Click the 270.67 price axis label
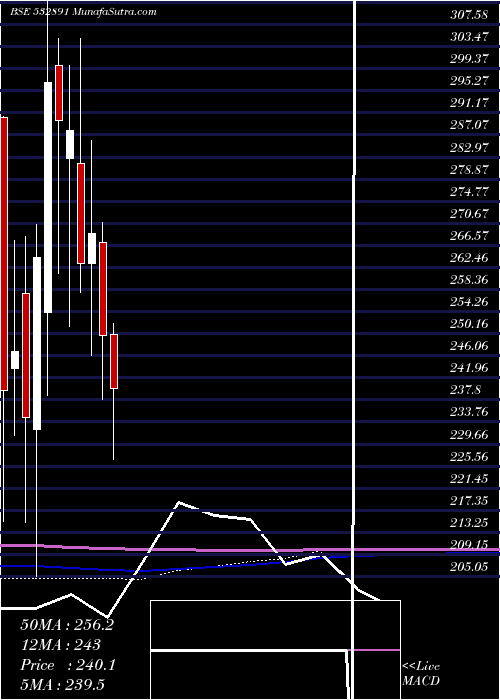This screenshot has height=700, width=500. click(468, 213)
